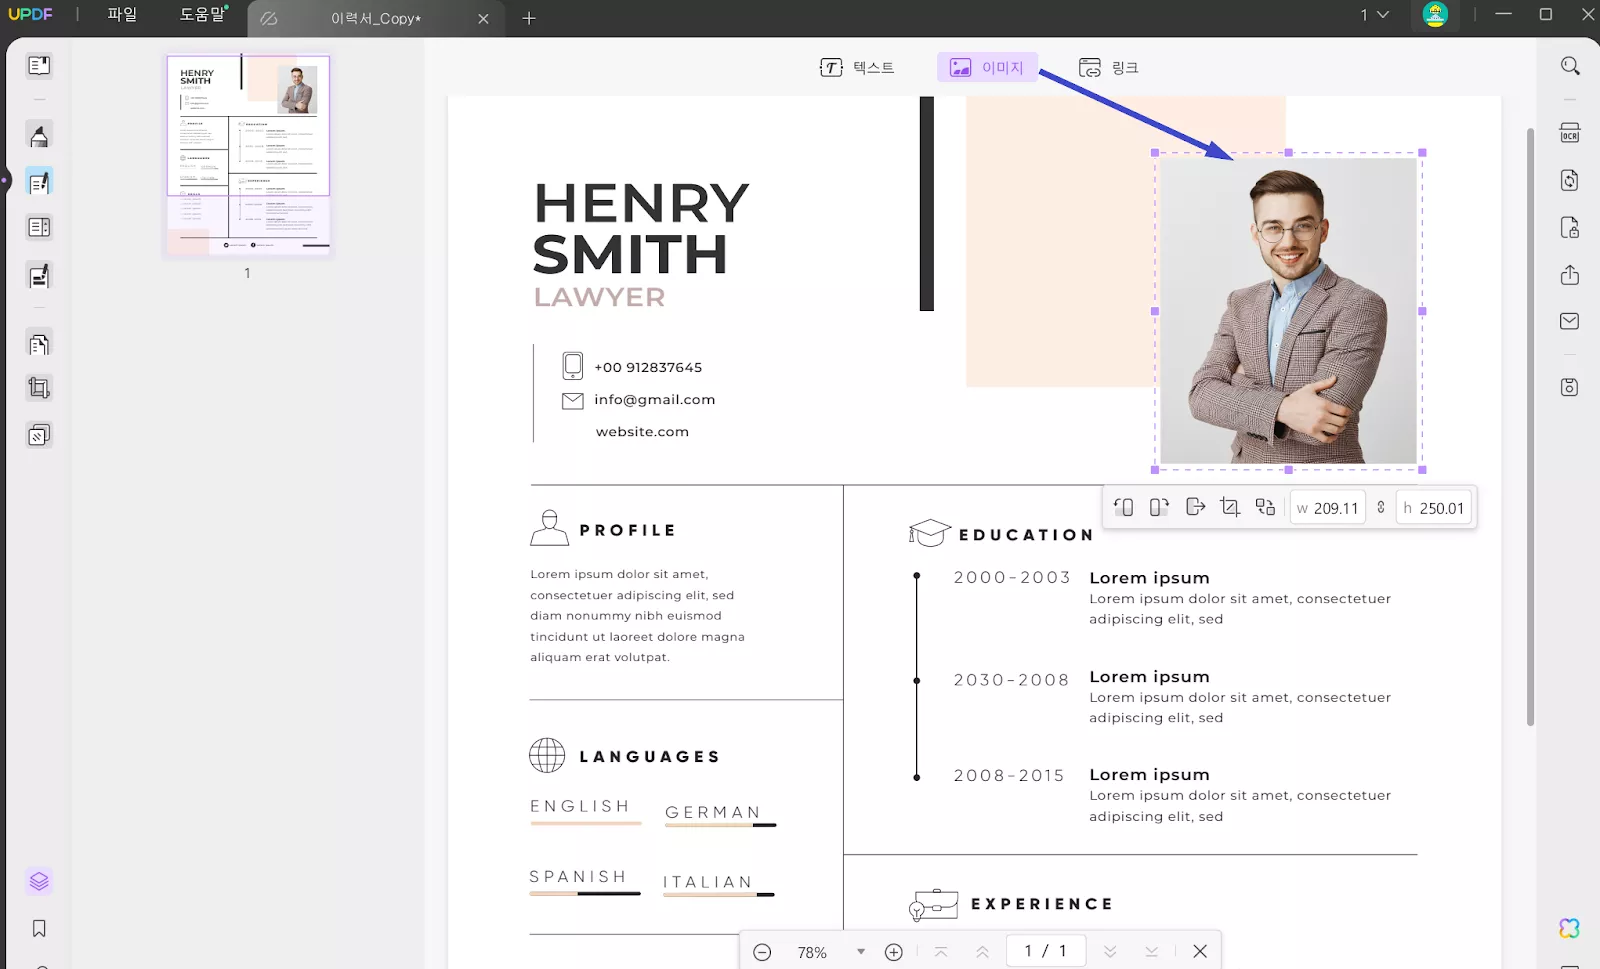Select the 이력서_Copy document tab
Image resolution: width=1600 pixels, height=969 pixels.
point(376,19)
